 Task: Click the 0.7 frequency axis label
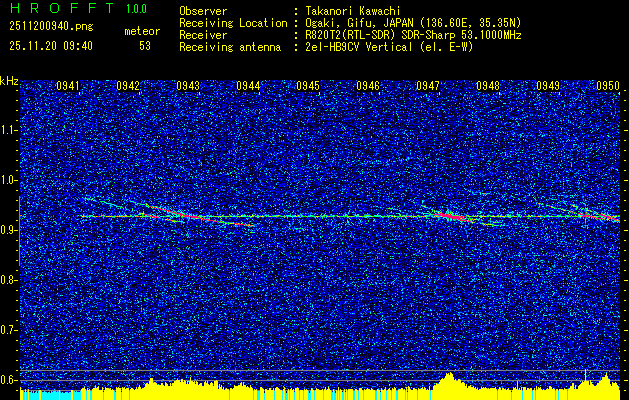pos(9,330)
